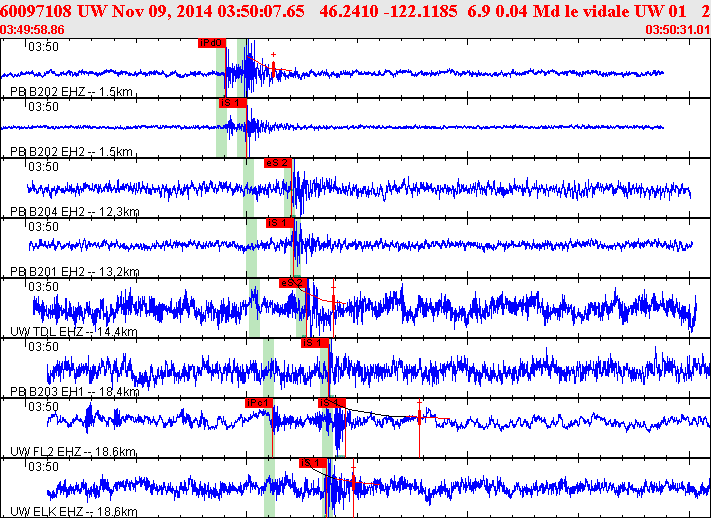The width and height of the screenshot is (711, 518).
Task: Click the PB B204 EH2 12.3km label
Action: coord(74,212)
